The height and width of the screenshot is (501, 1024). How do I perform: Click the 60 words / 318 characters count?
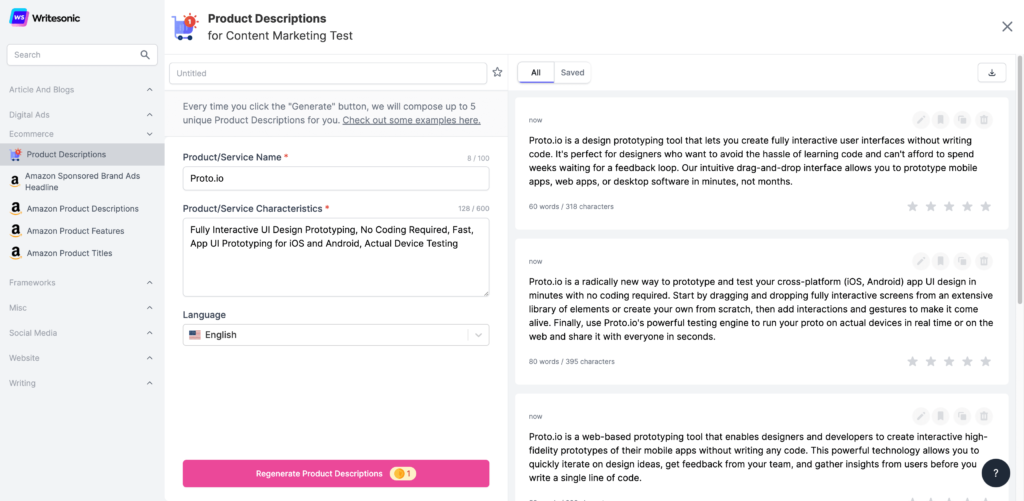point(571,206)
